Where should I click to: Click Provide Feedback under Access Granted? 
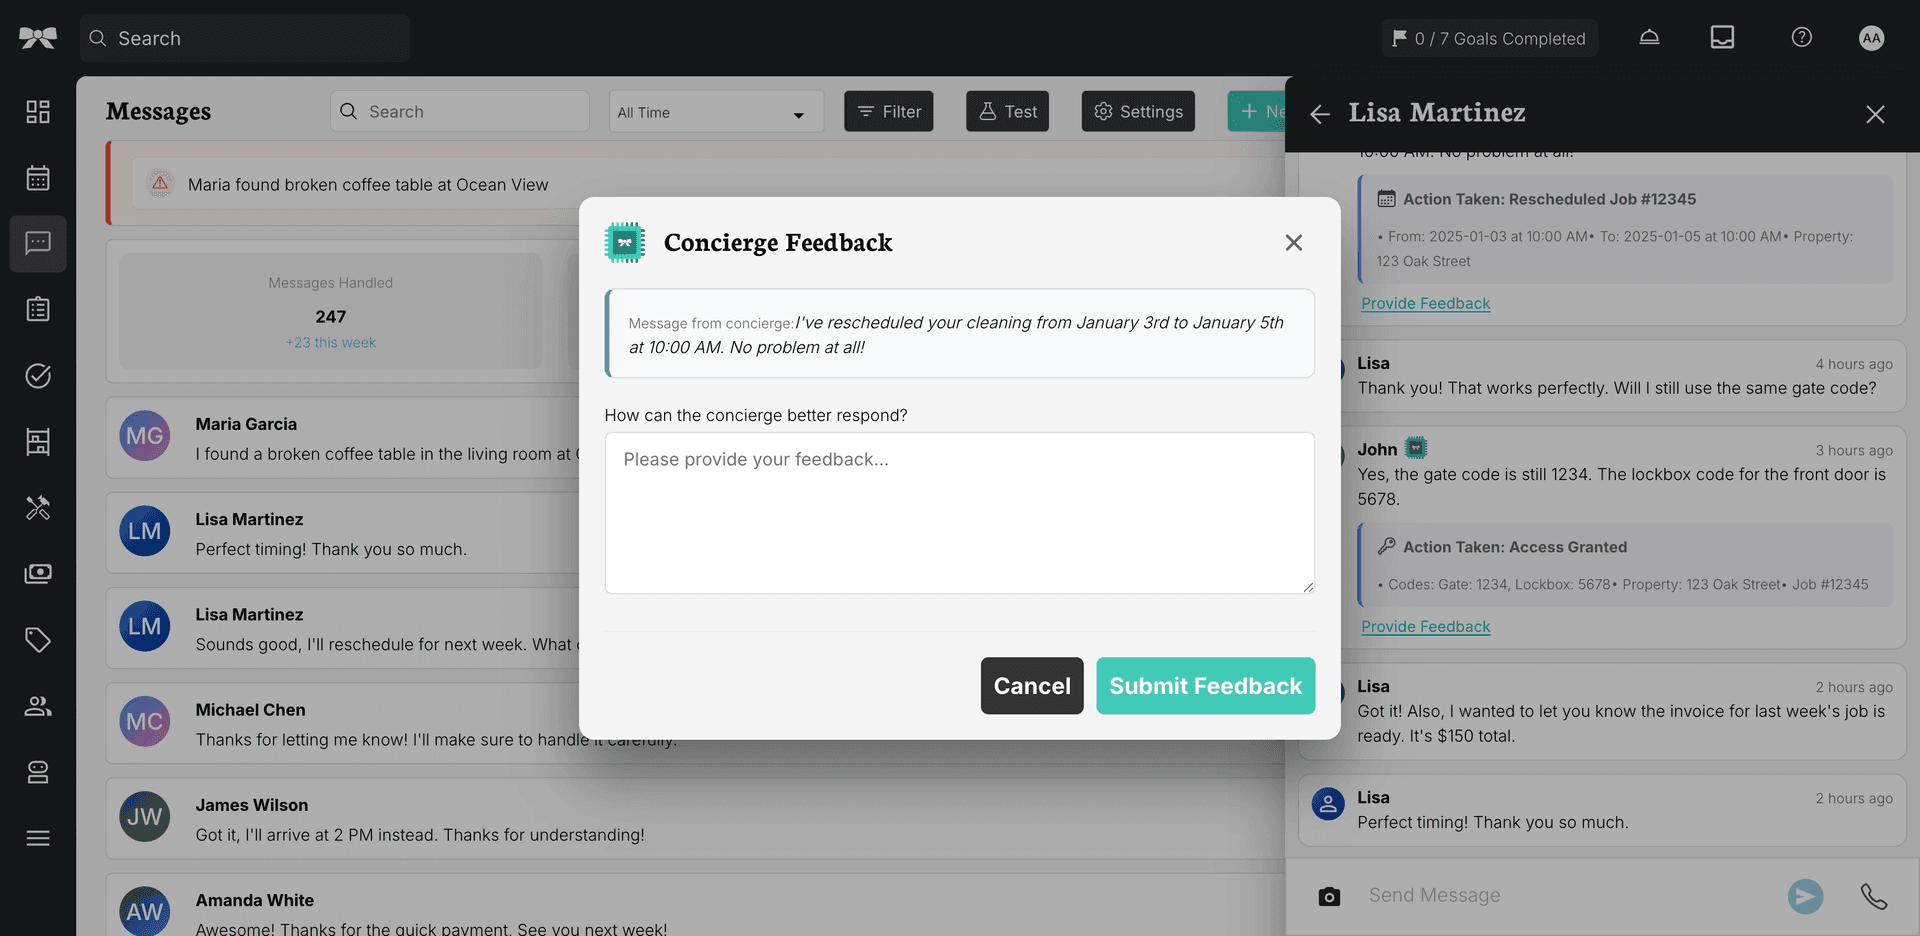1425,626
